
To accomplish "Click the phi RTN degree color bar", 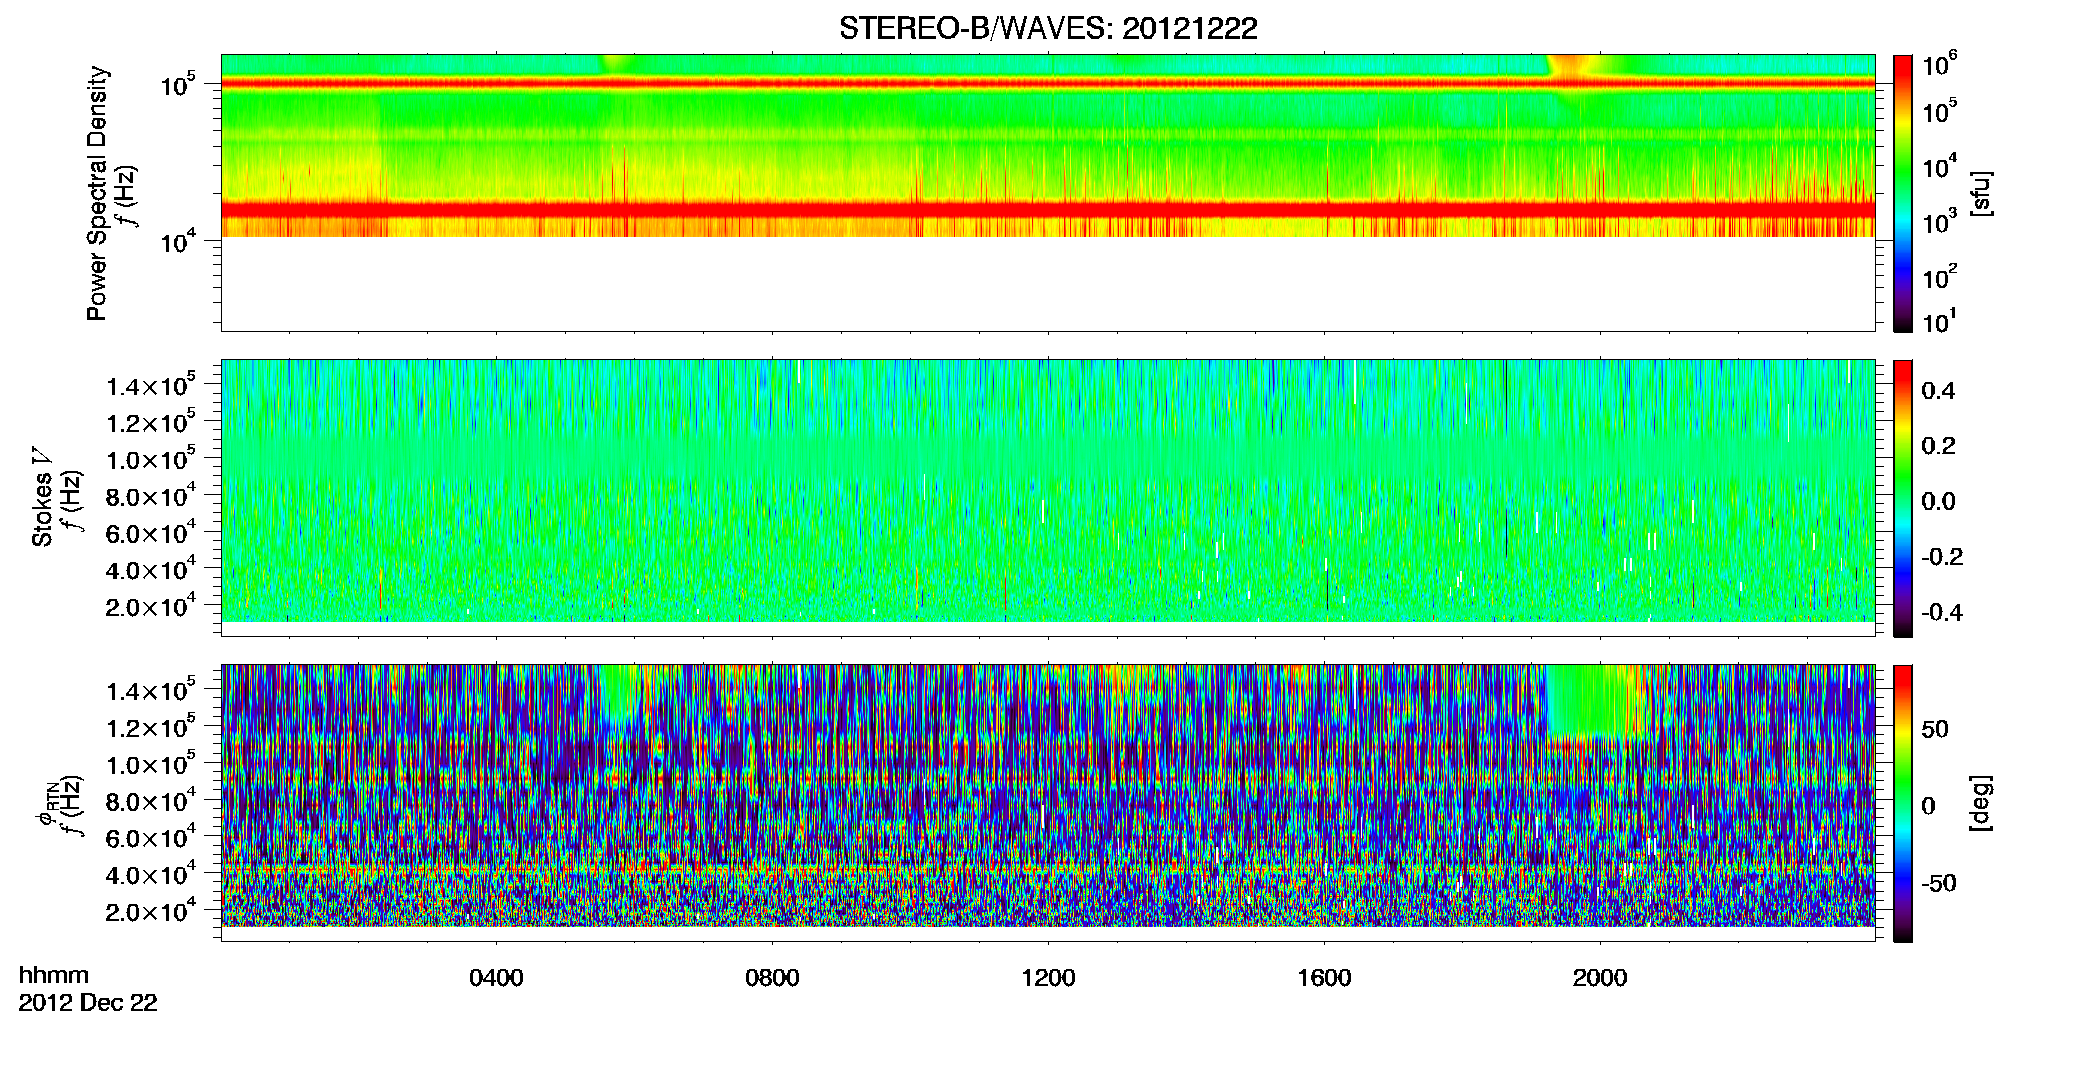I will click(x=1903, y=803).
